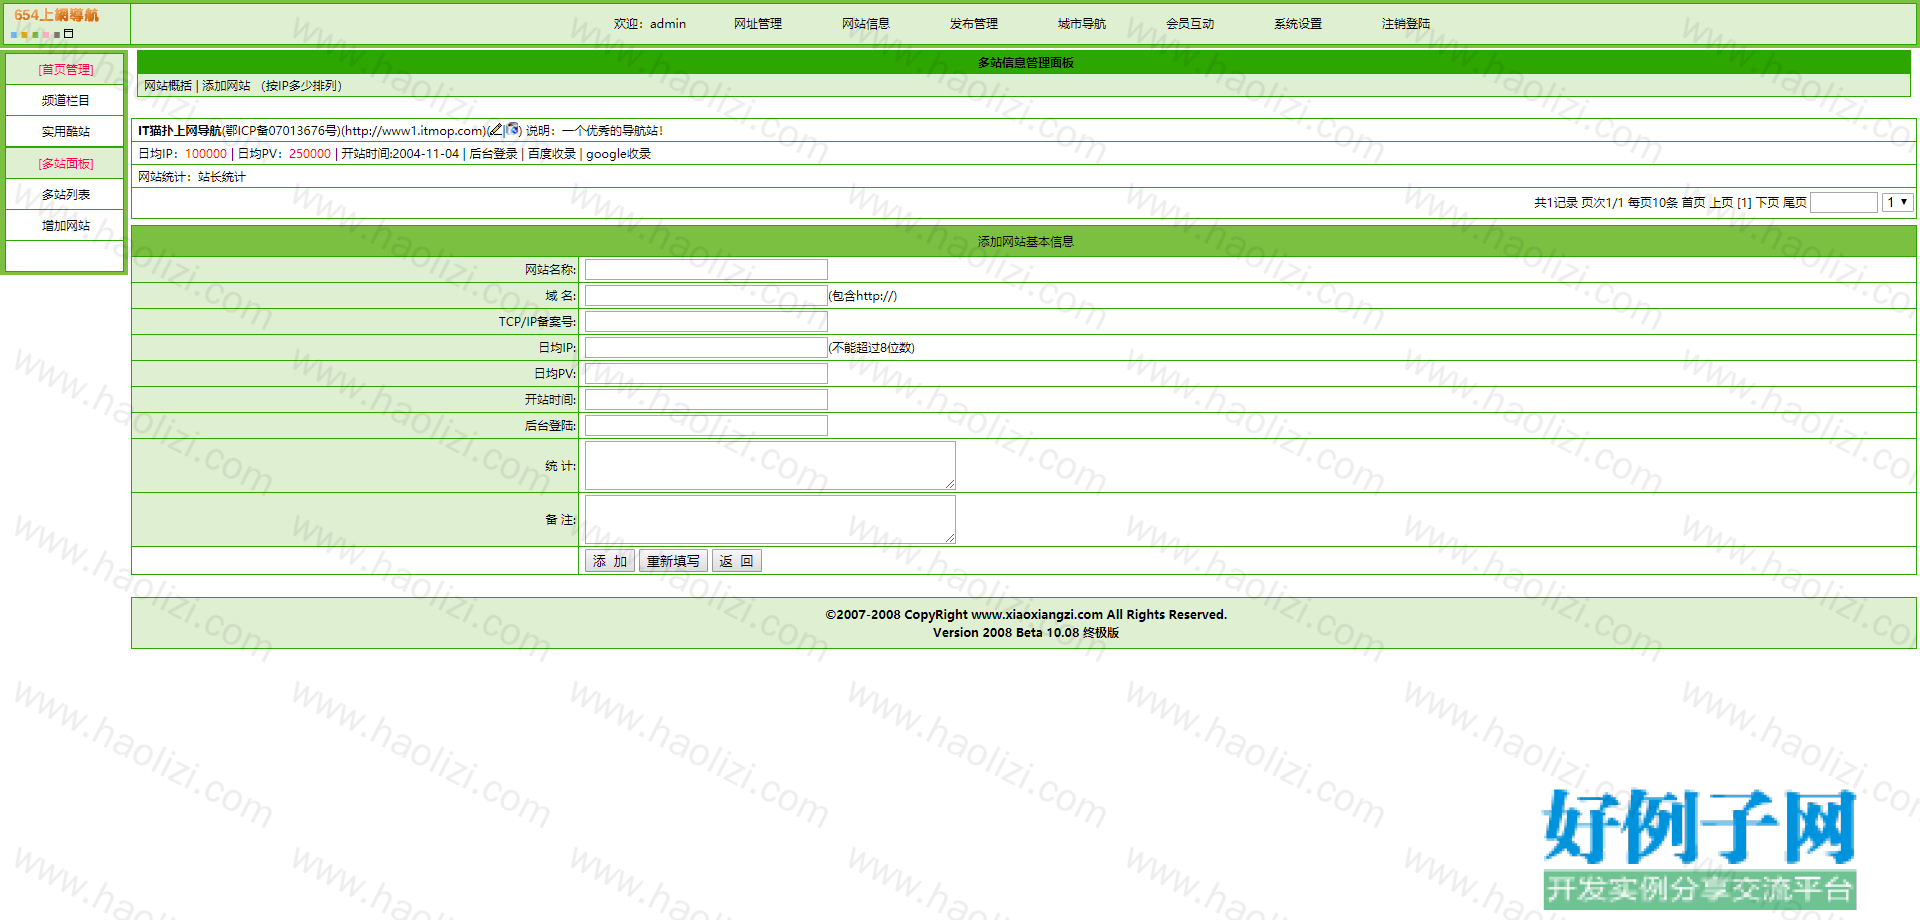Click the TCP/IP备案号 input field
This screenshot has height=920, width=1920.
[706, 322]
